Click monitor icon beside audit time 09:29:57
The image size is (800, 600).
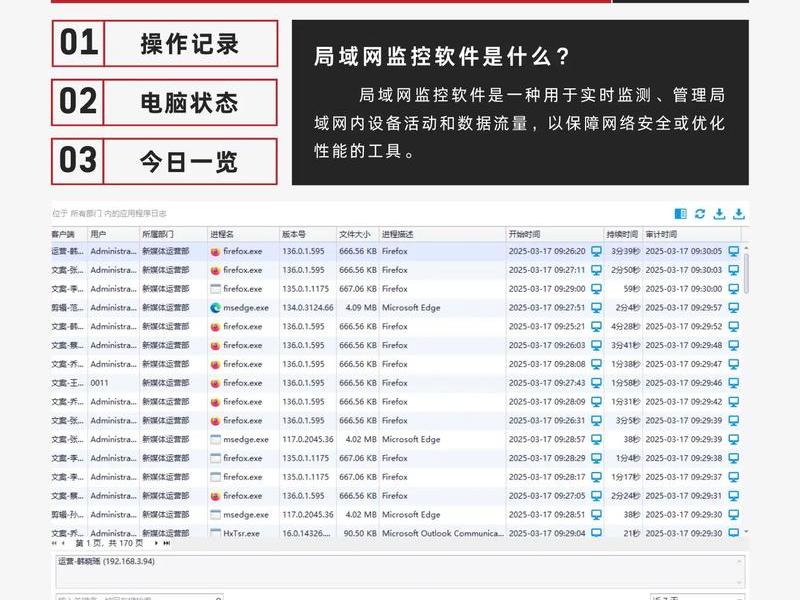coord(734,308)
